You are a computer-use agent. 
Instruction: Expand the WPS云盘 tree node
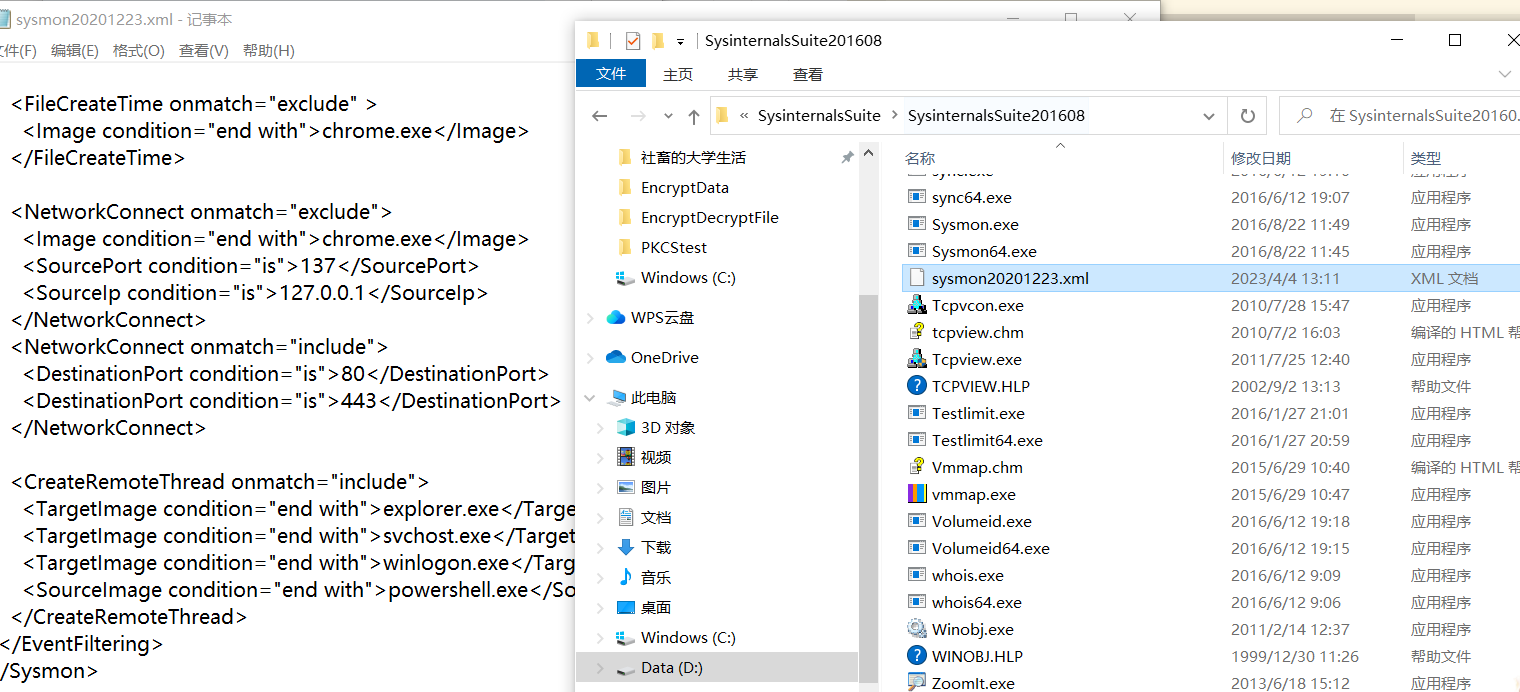(591, 318)
